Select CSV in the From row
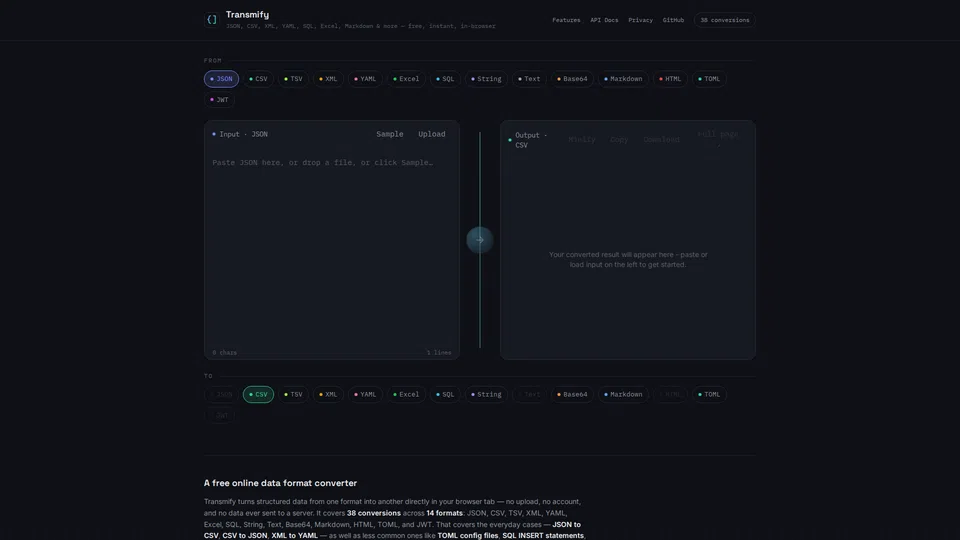The height and width of the screenshot is (540, 960). coord(258,79)
